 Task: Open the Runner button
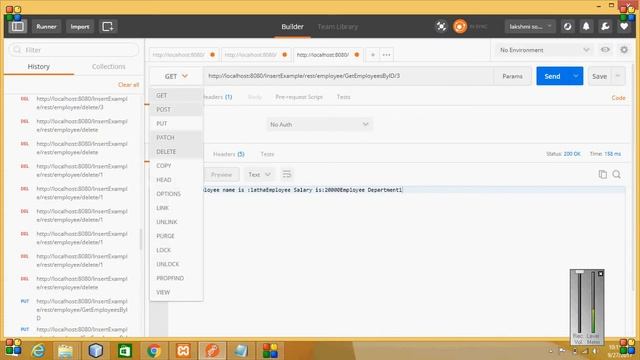[x=46, y=27]
